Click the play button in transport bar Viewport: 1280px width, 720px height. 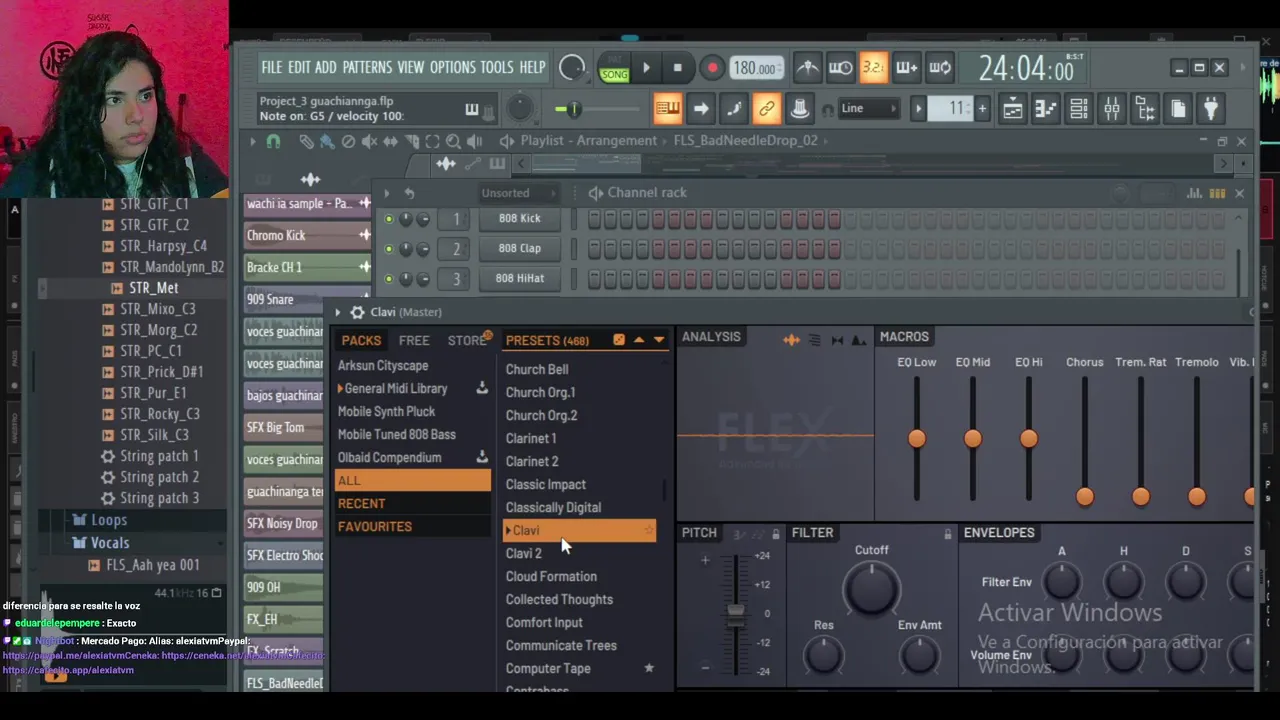[x=646, y=68]
